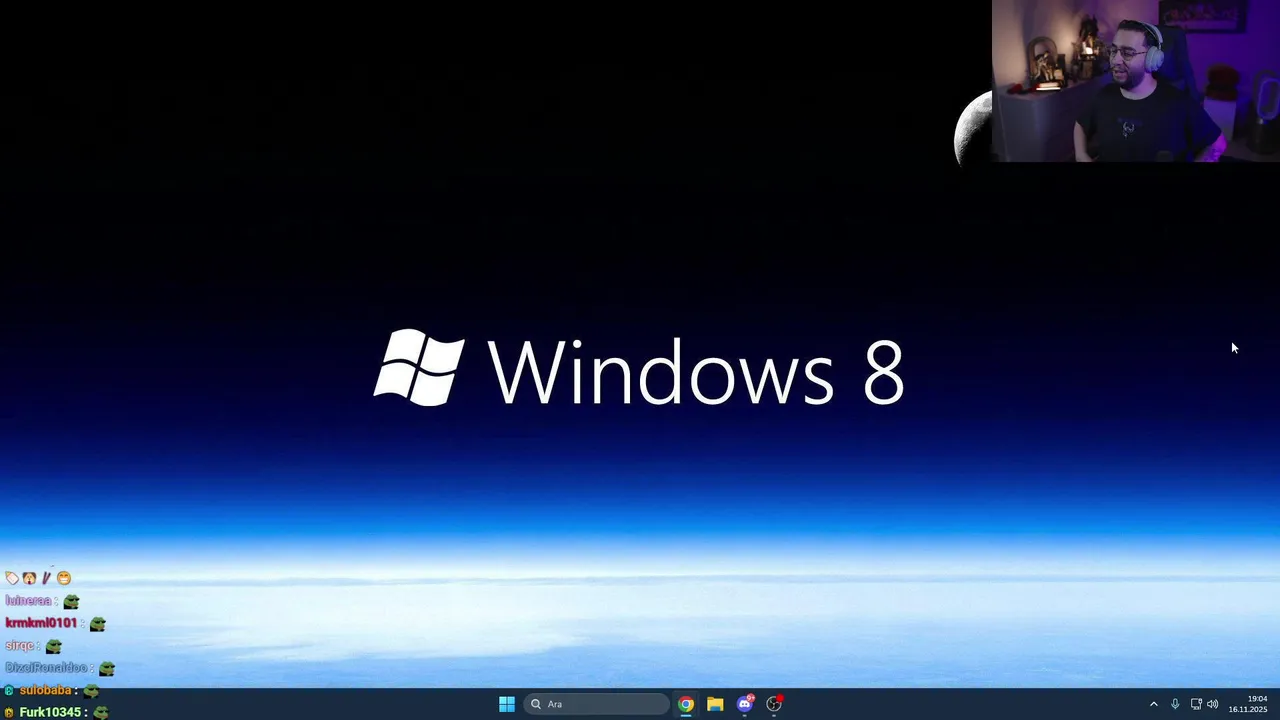Expand the hidden system tray icons
The height and width of the screenshot is (720, 1280).
click(1153, 704)
